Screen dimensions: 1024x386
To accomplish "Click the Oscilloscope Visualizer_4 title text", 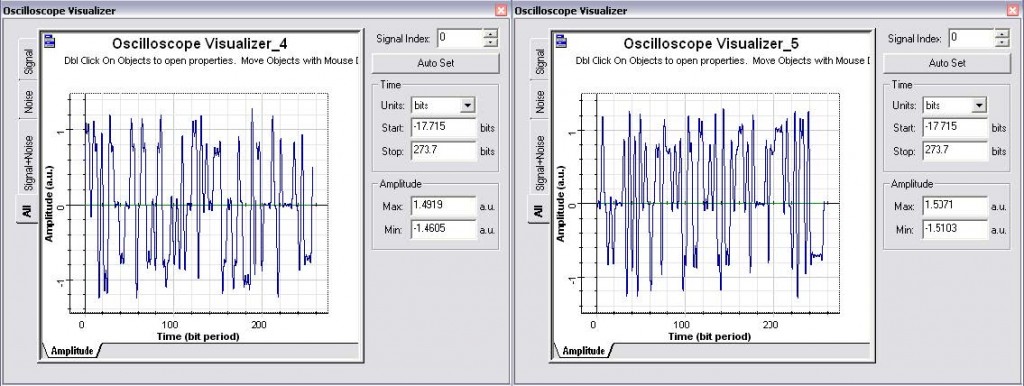I will coord(200,44).
